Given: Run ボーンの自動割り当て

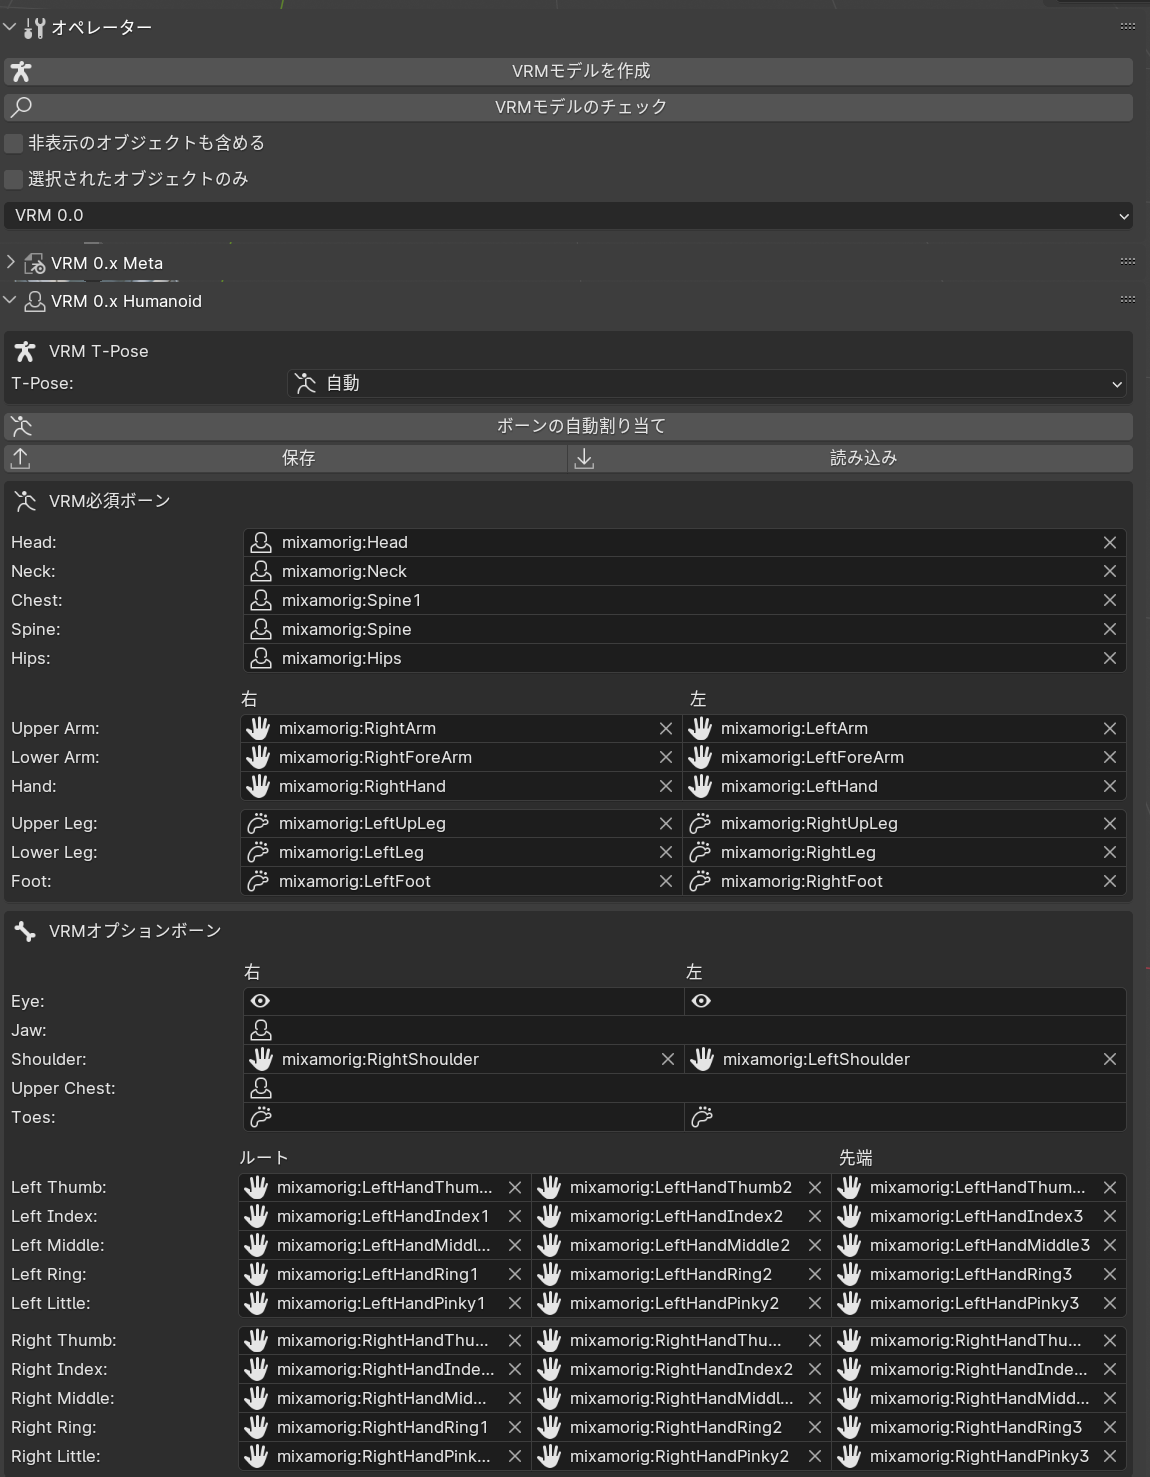Looking at the screenshot, I should point(568,426).
